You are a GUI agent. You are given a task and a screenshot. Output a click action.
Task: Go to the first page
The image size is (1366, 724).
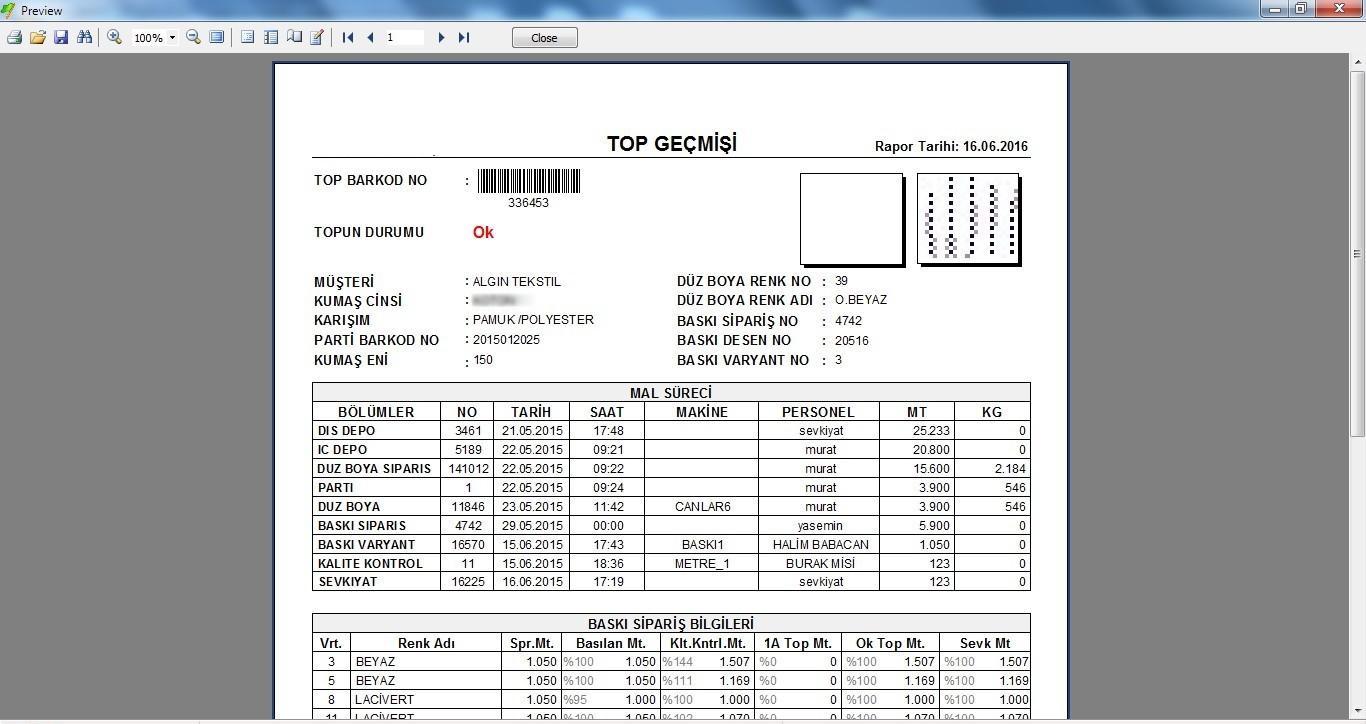coord(348,37)
